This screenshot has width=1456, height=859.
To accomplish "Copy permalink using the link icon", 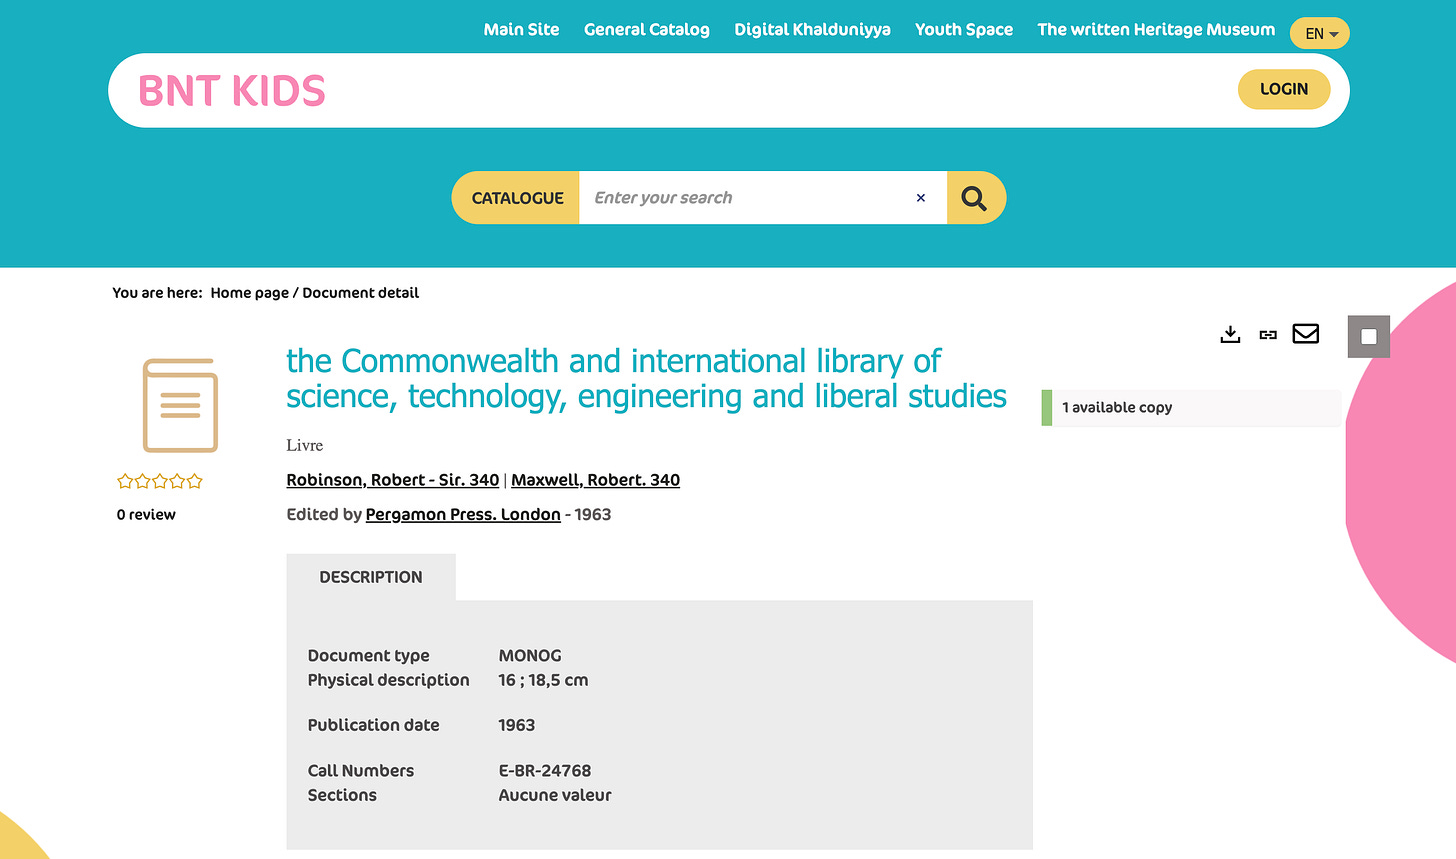I will (1268, 335).
